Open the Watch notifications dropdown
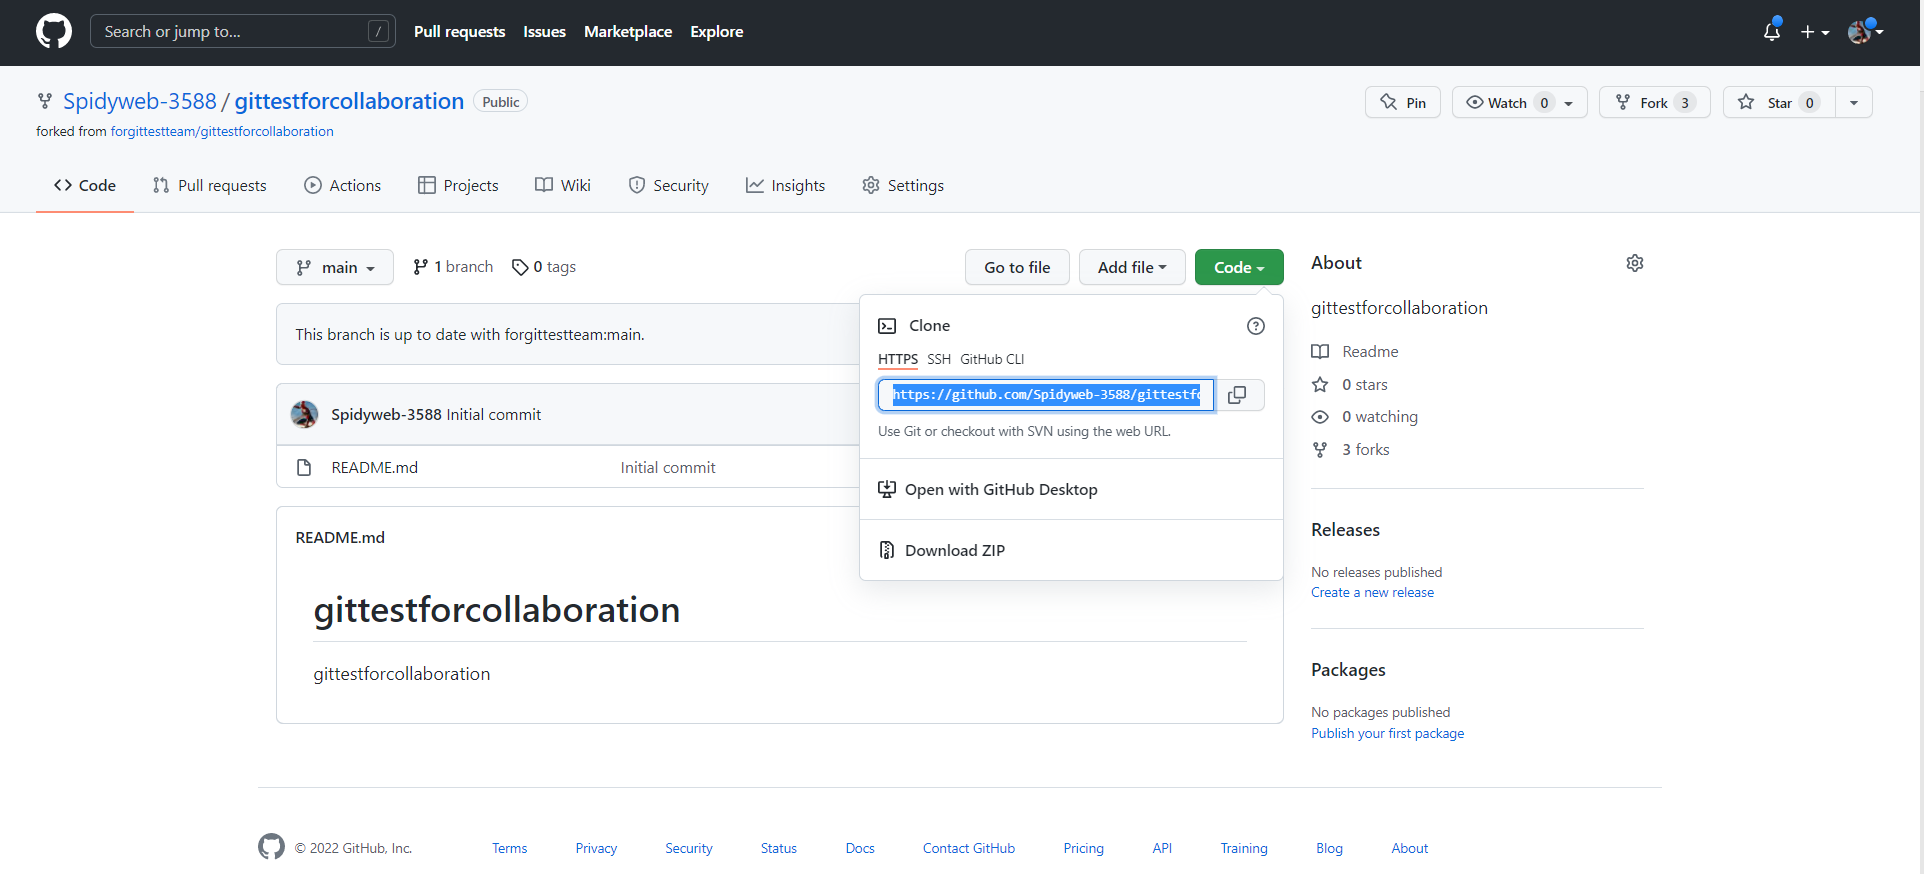1924x874 pixels. pos(1519,102)
